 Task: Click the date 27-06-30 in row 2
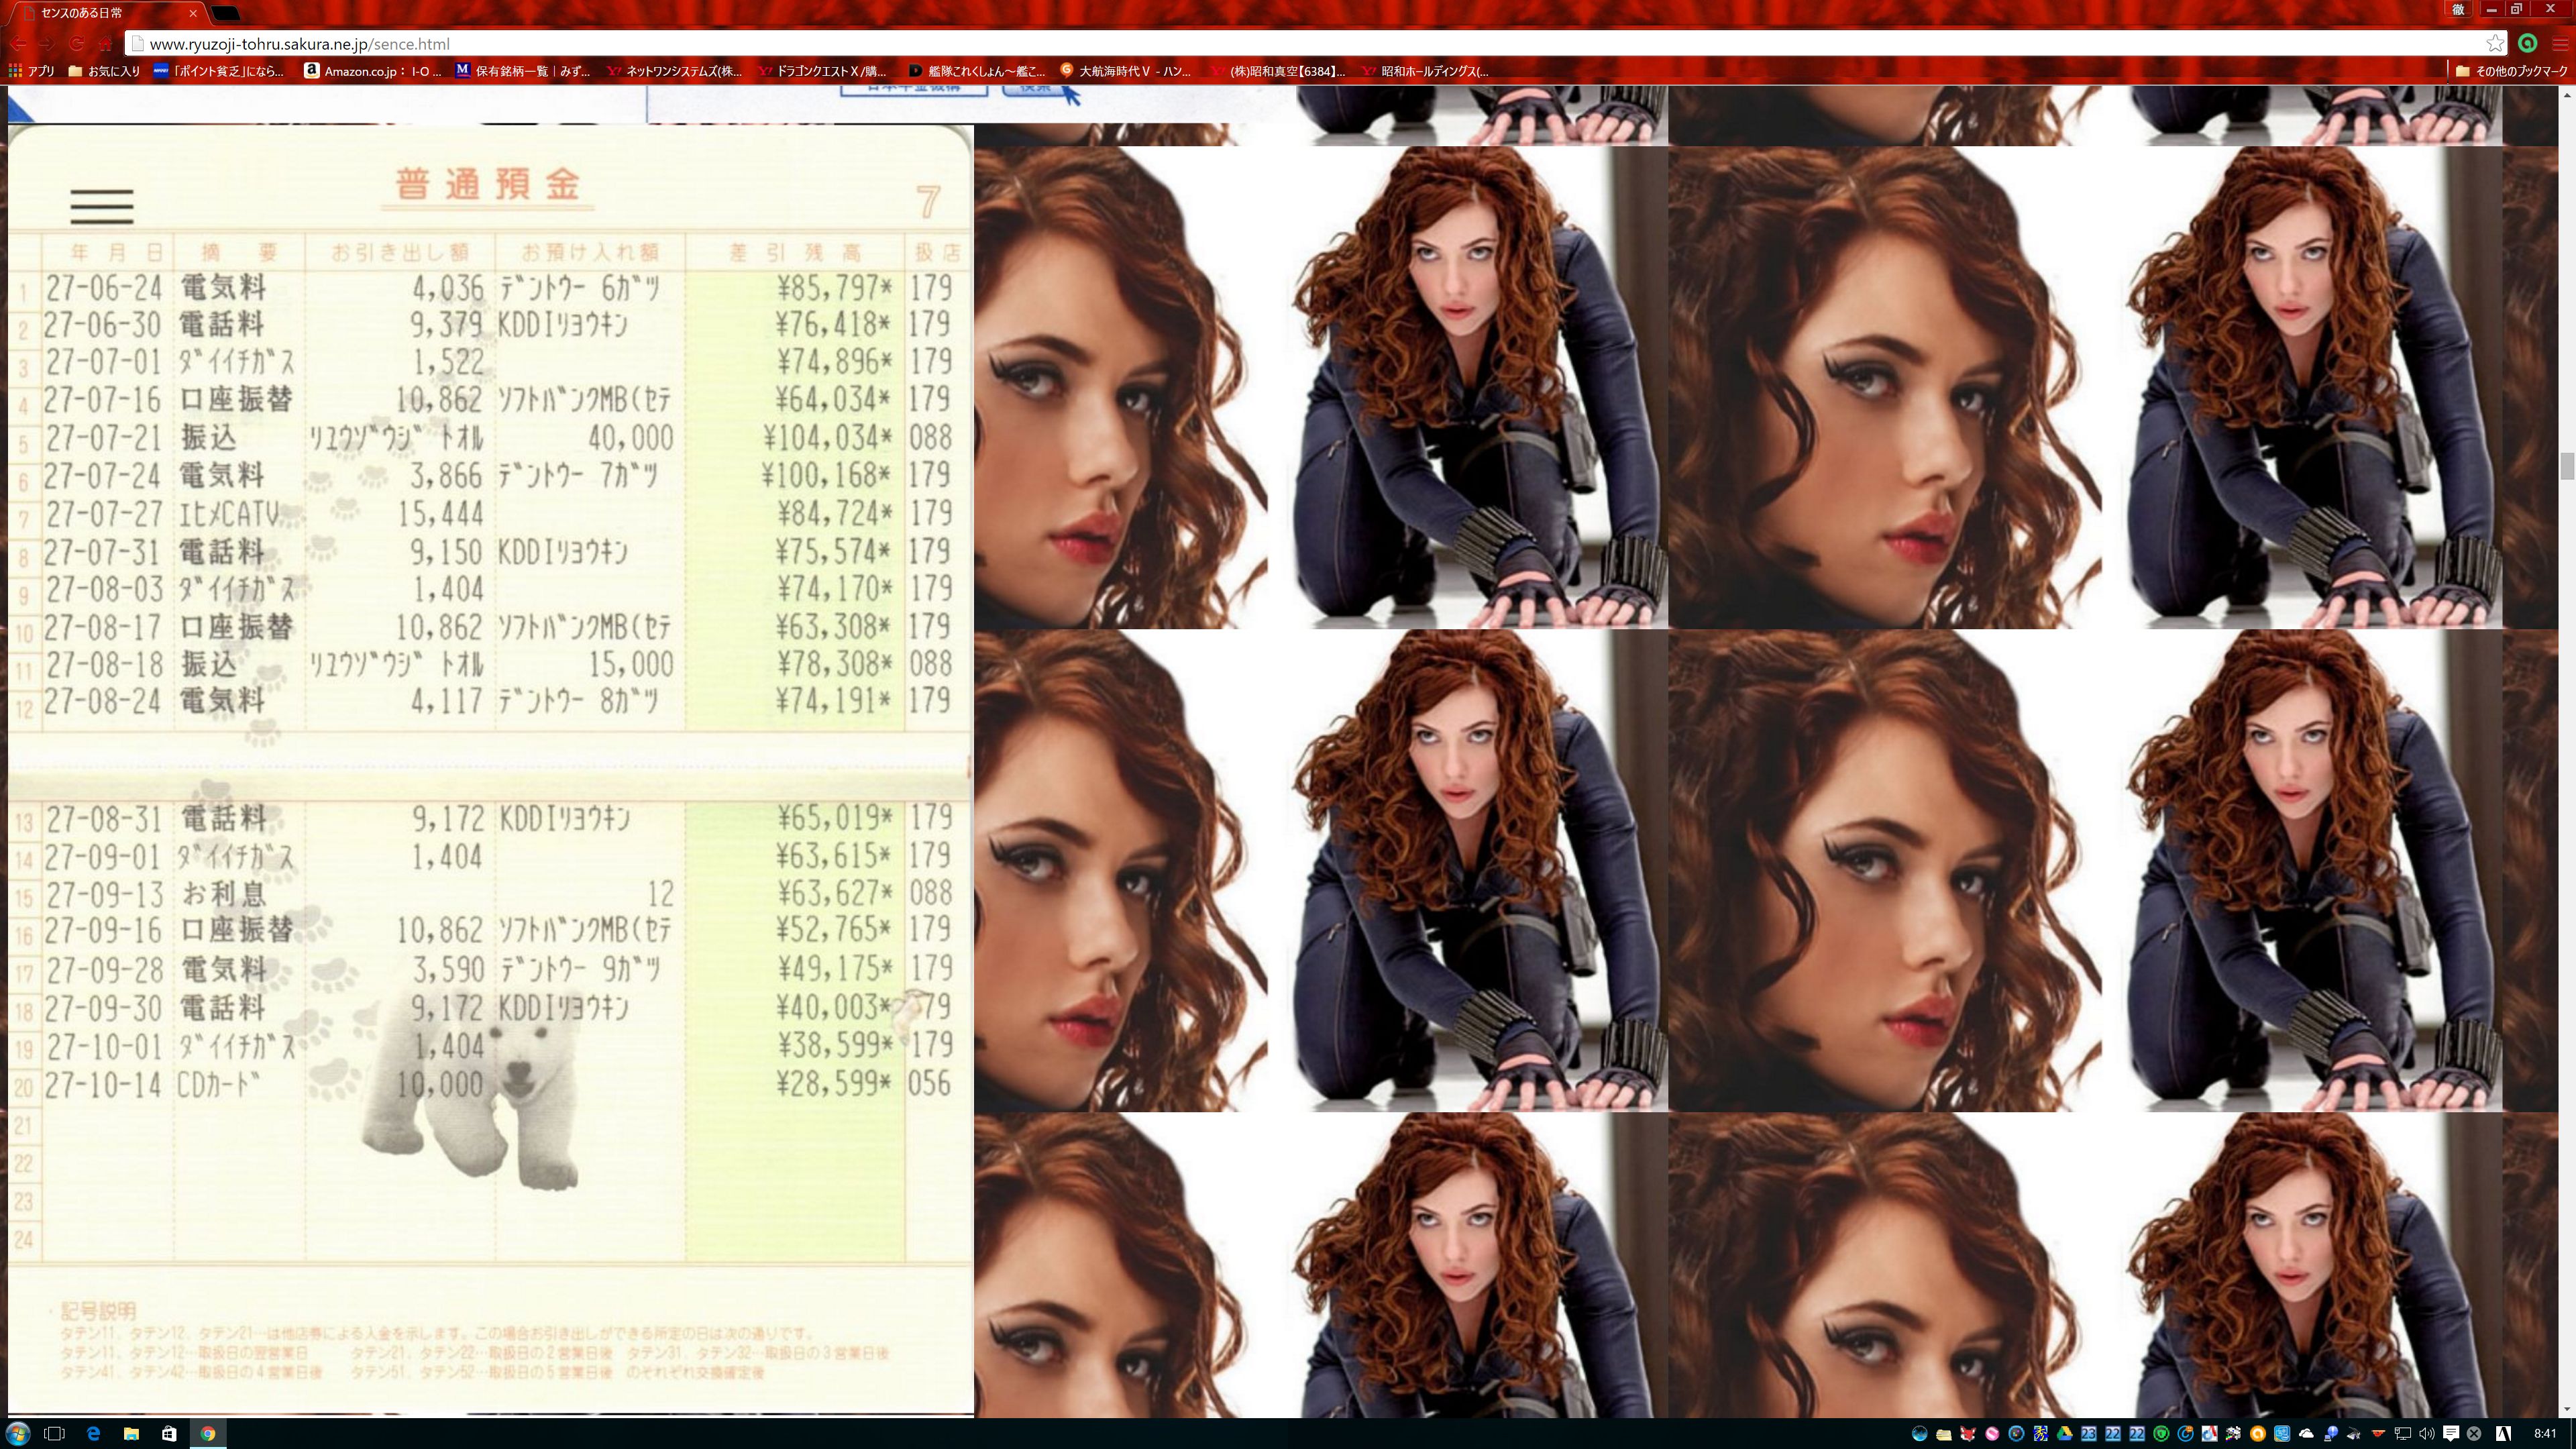(x=103, y=325)
